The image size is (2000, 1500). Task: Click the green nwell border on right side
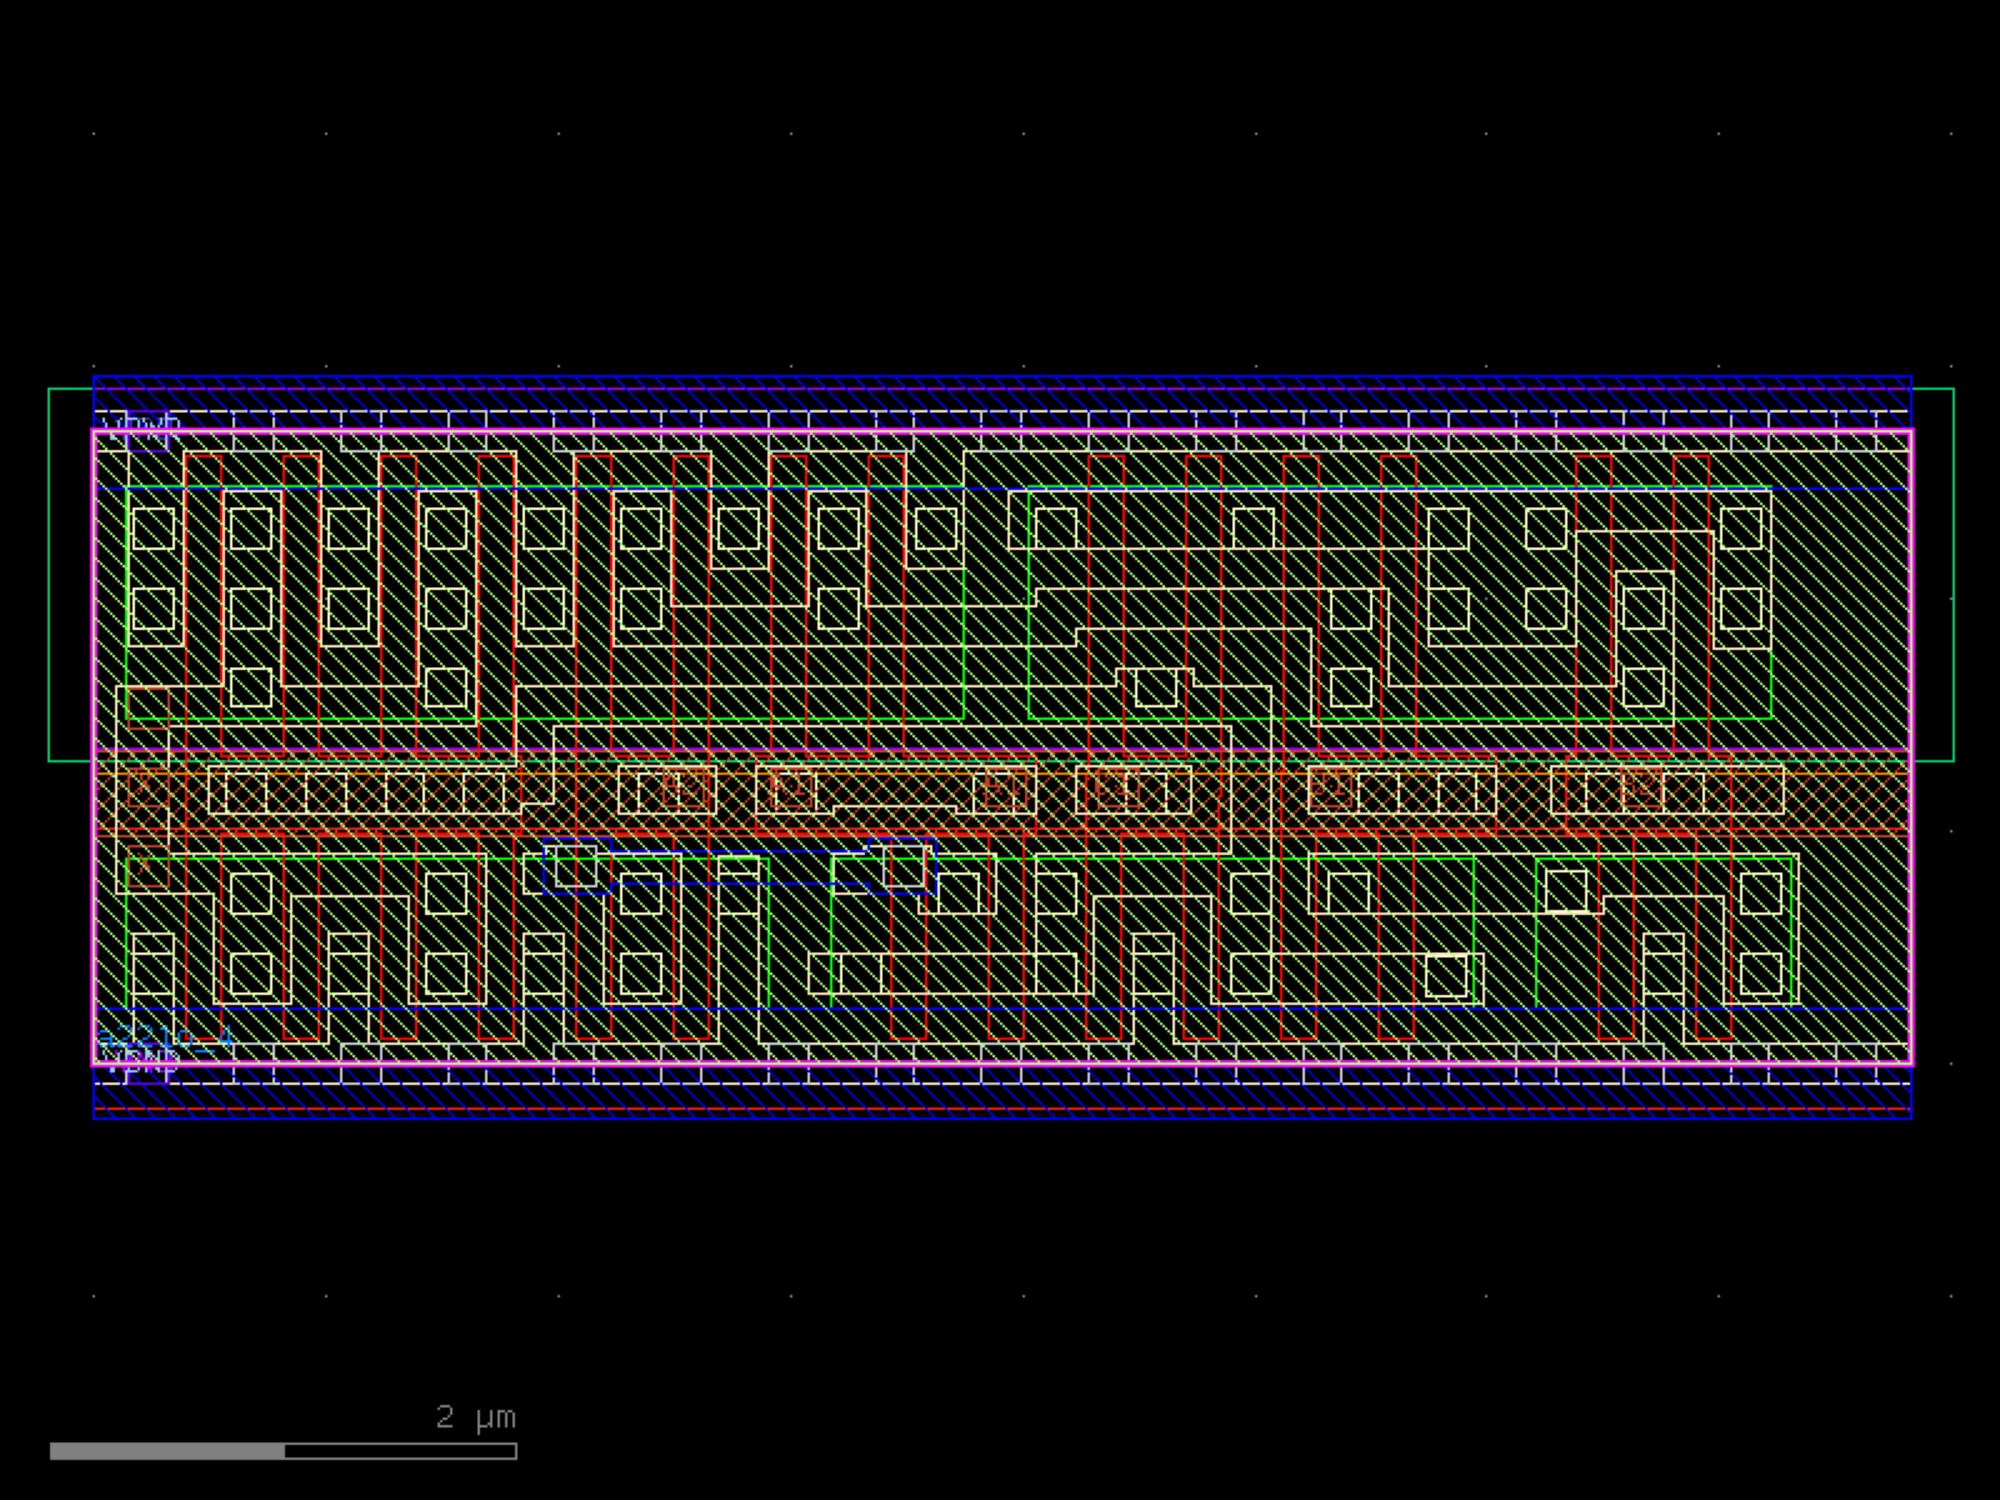pos(1953,575)
